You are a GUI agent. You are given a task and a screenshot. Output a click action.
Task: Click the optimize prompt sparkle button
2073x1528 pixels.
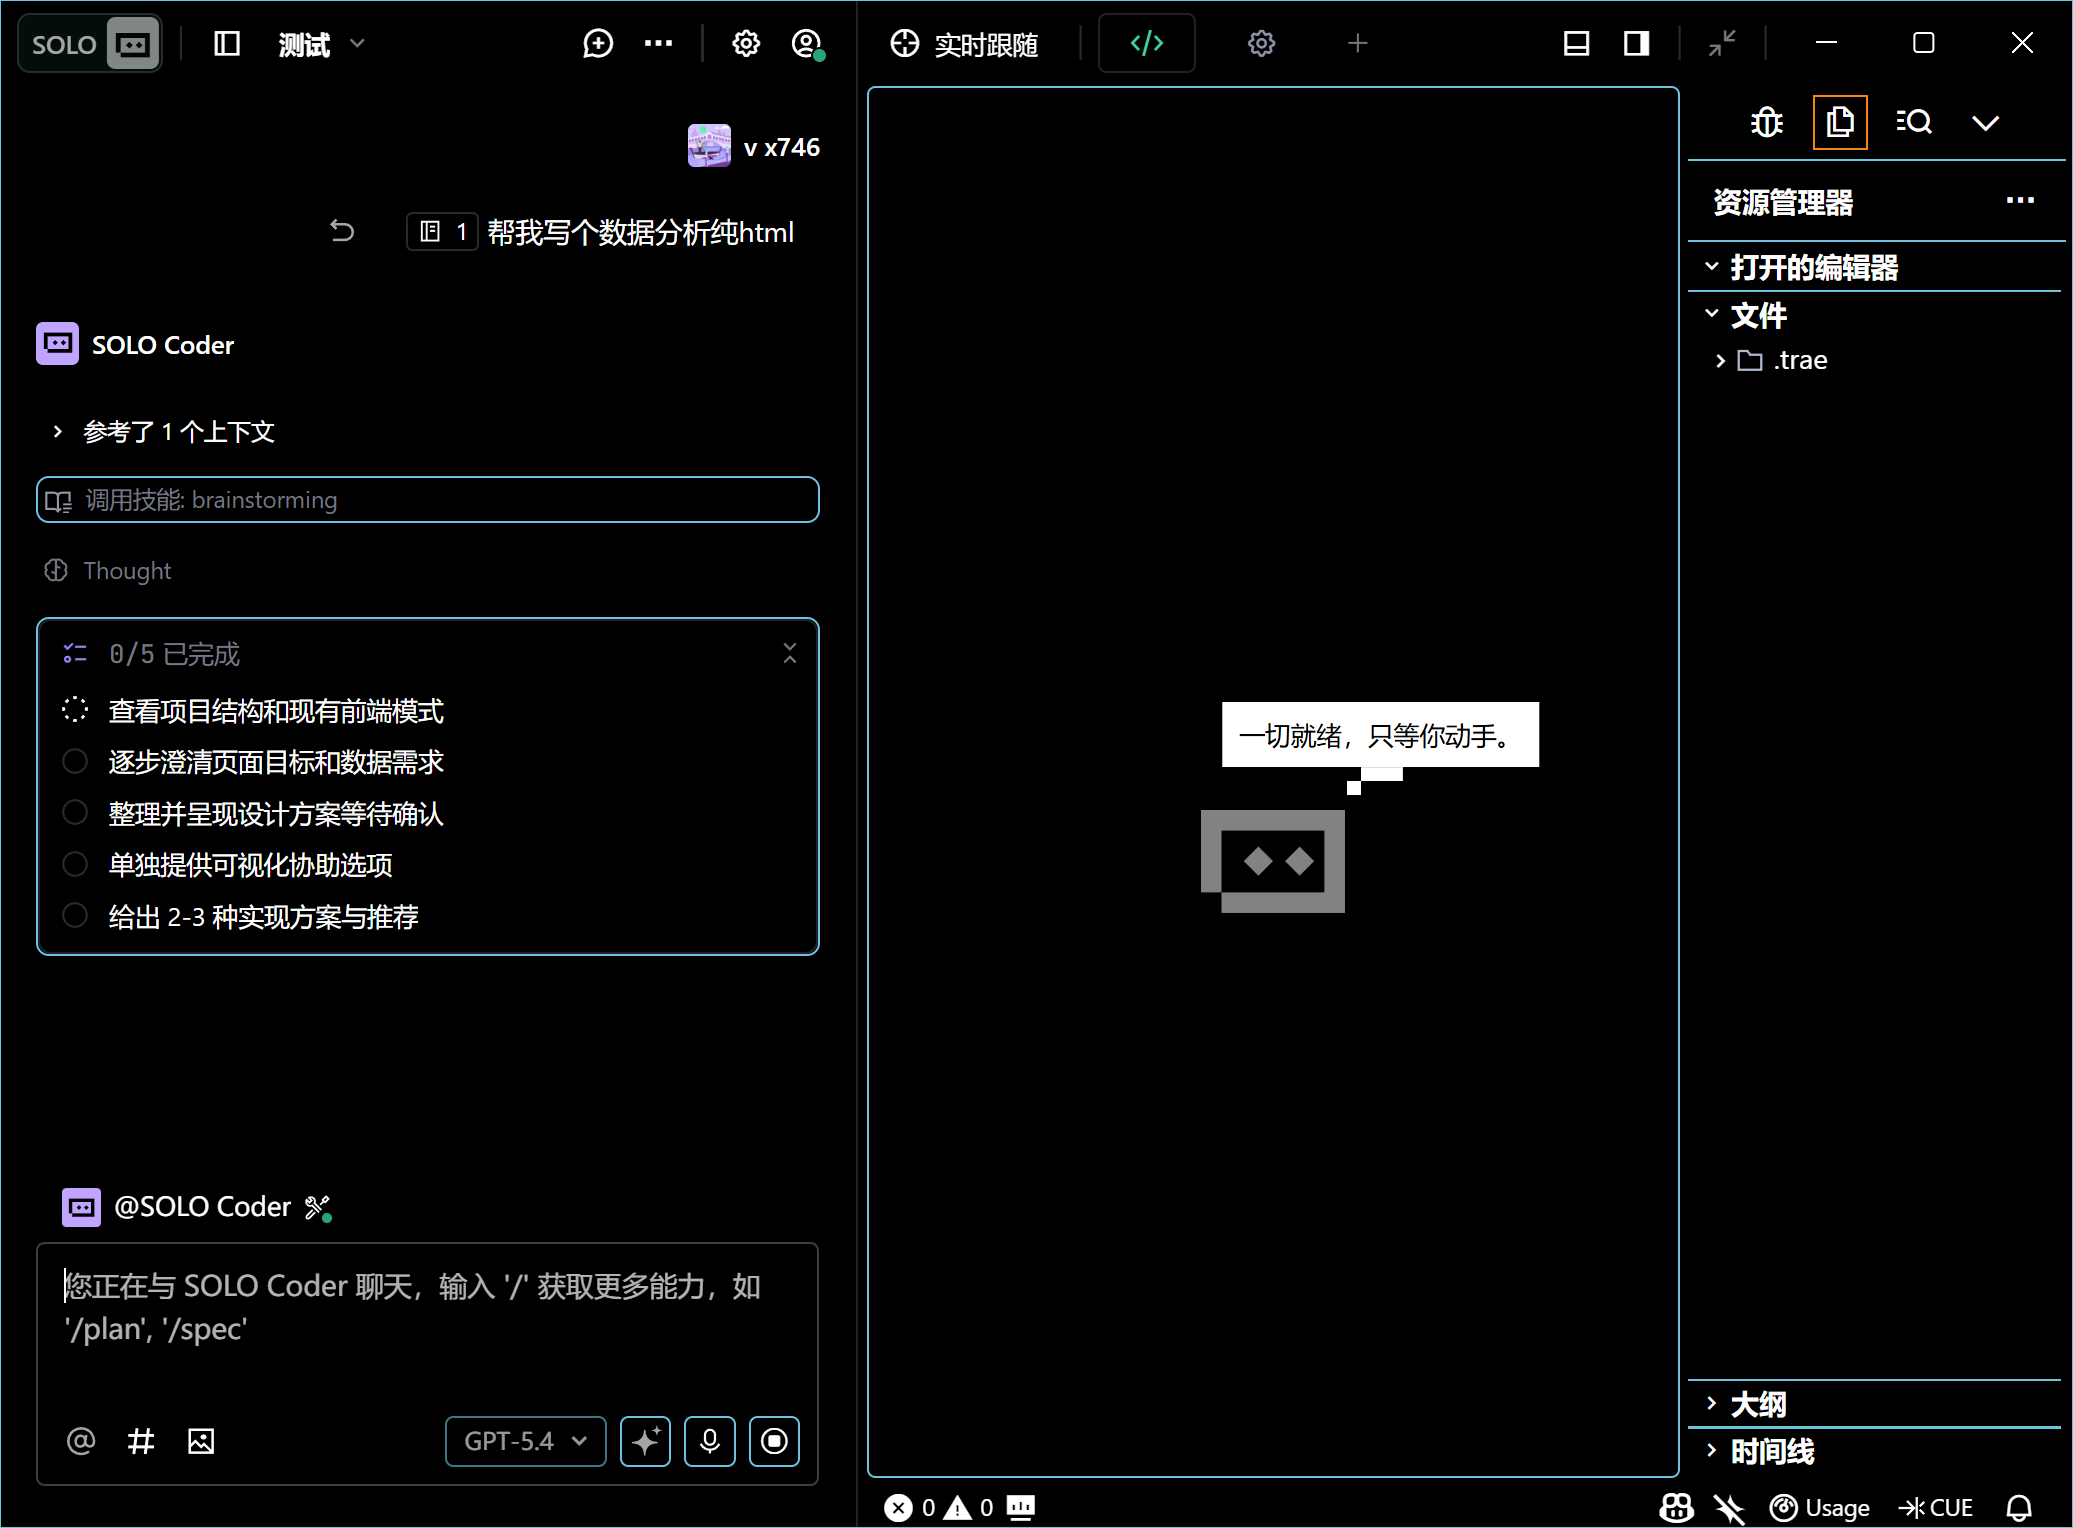click(x=645, y=1441)
